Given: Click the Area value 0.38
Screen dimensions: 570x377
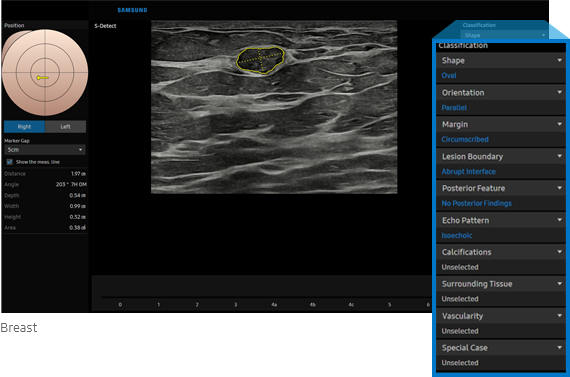Looking at the screenshot, I should pos(78,228).
